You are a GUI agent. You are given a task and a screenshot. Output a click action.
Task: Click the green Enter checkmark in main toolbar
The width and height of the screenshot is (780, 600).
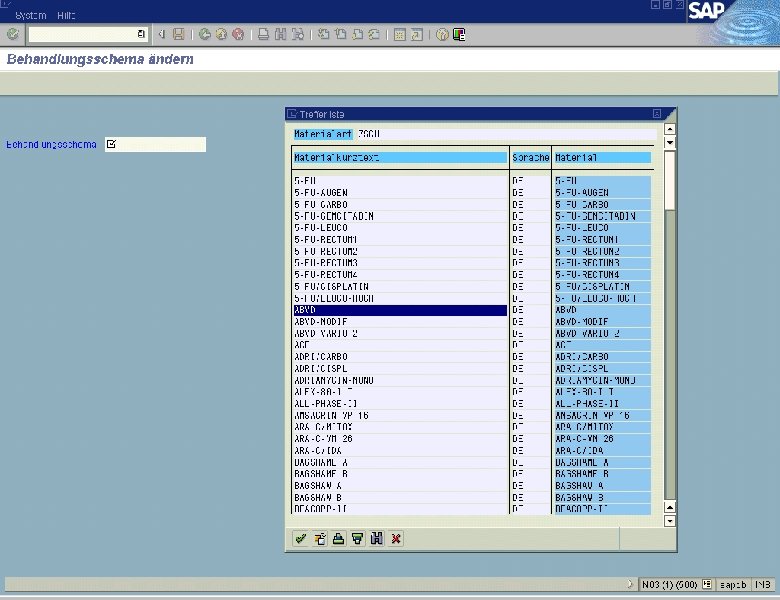pyautogui.click(x=13, y=34)
